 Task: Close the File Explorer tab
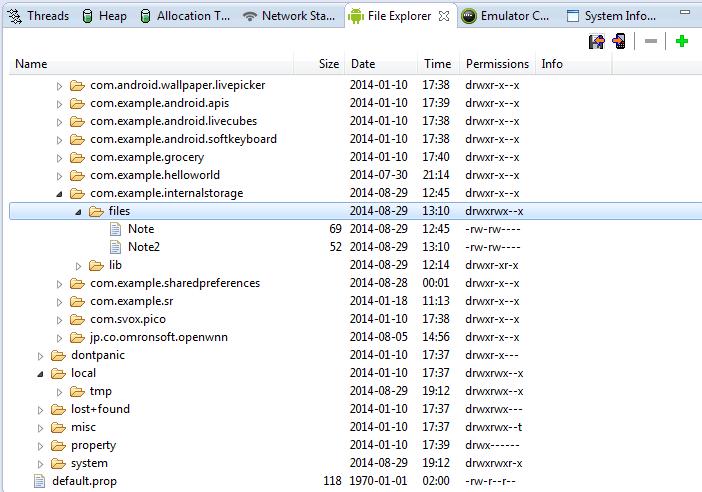(444, 17)
